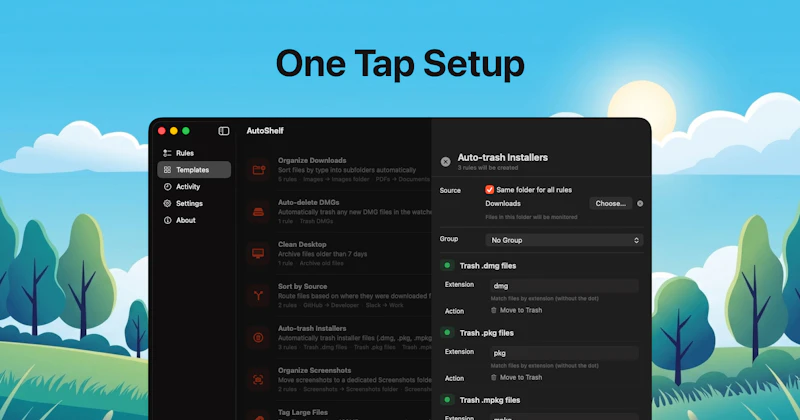Uncheck Same folder for all rules
800x420 pixels.
point(489,190)
